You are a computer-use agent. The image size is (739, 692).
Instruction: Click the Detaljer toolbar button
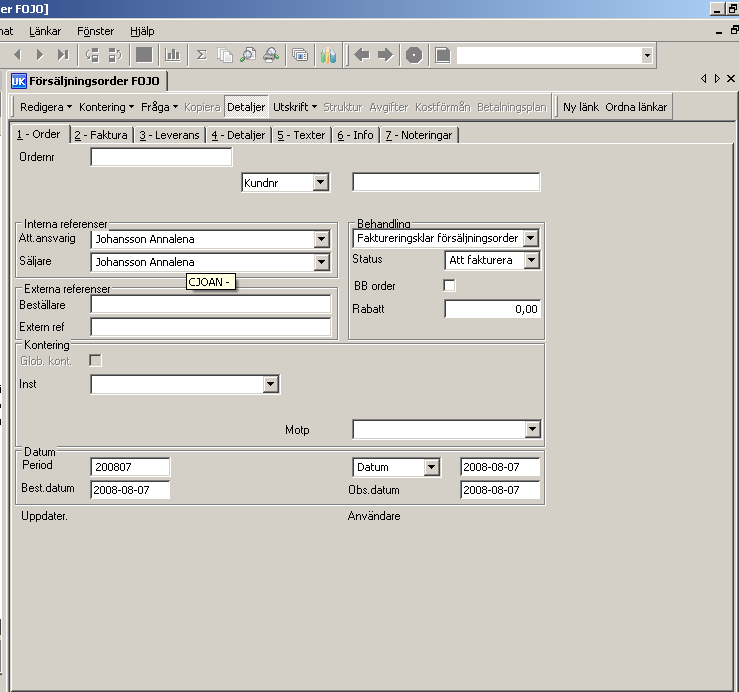pyautogui.click(x=246, y=107)
